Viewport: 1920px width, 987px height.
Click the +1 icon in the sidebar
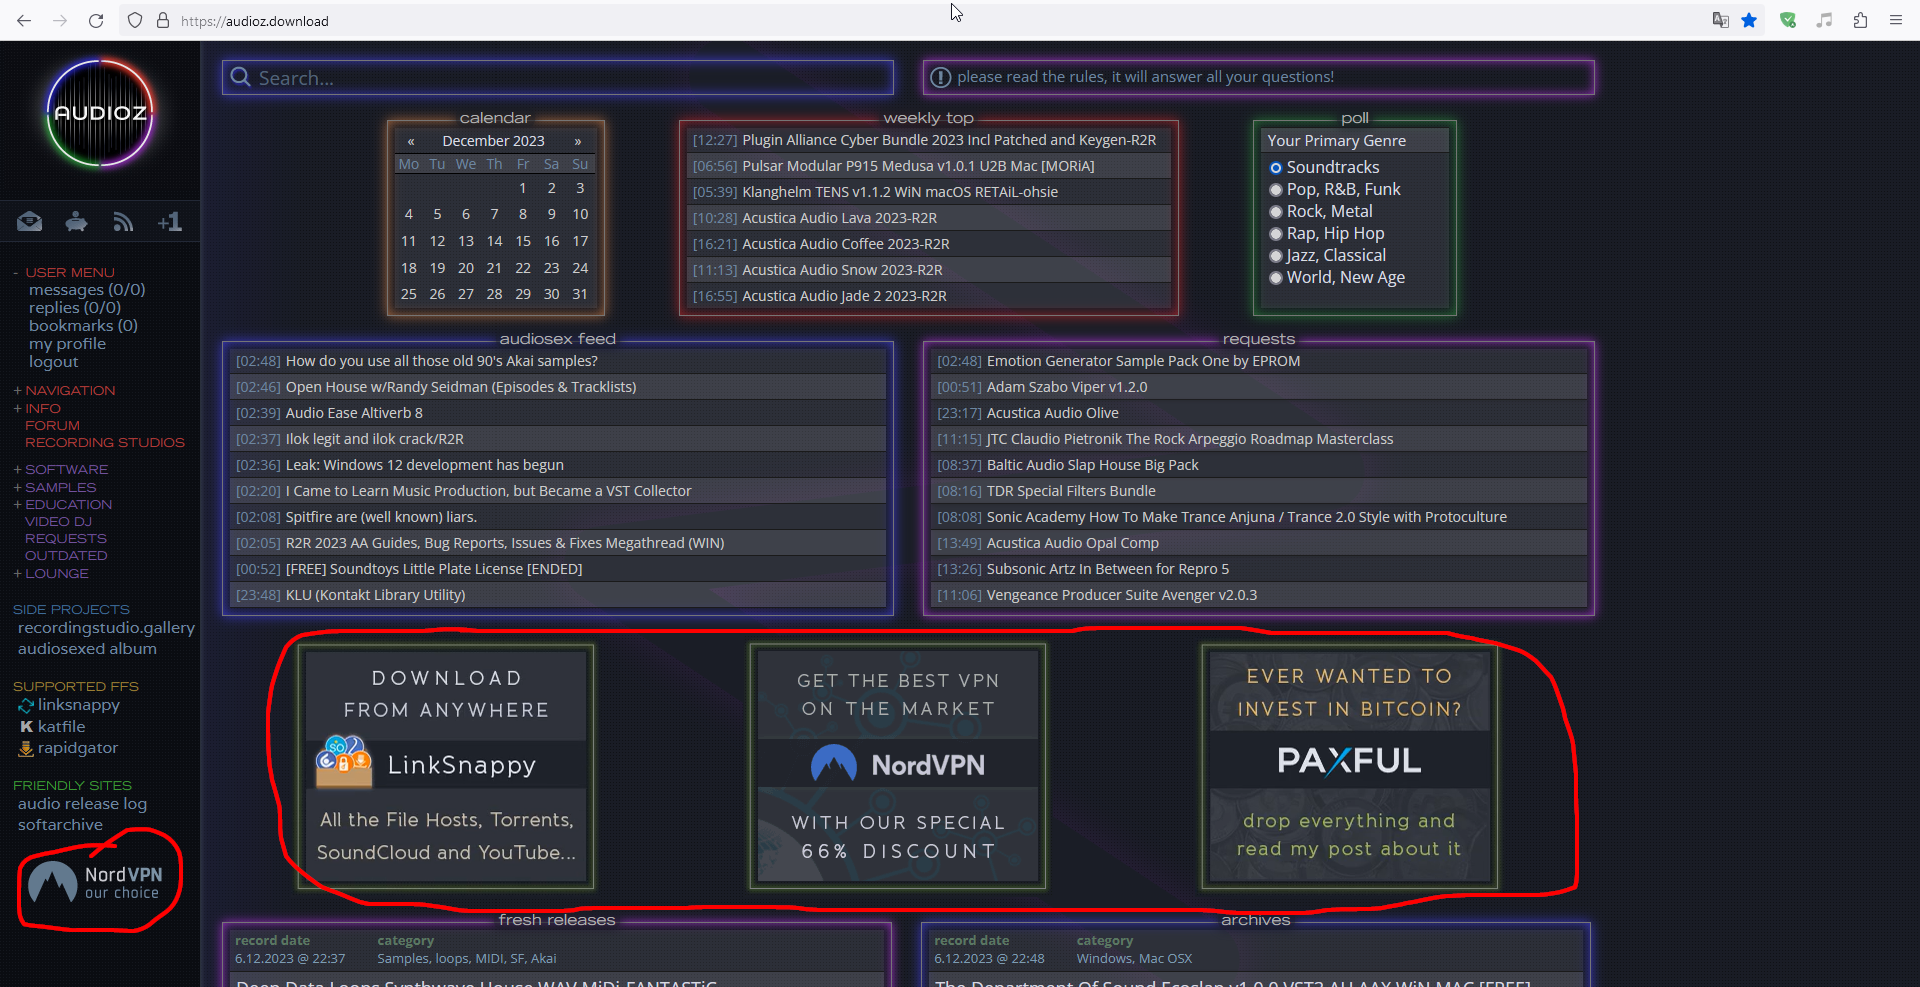click(170, 221)
